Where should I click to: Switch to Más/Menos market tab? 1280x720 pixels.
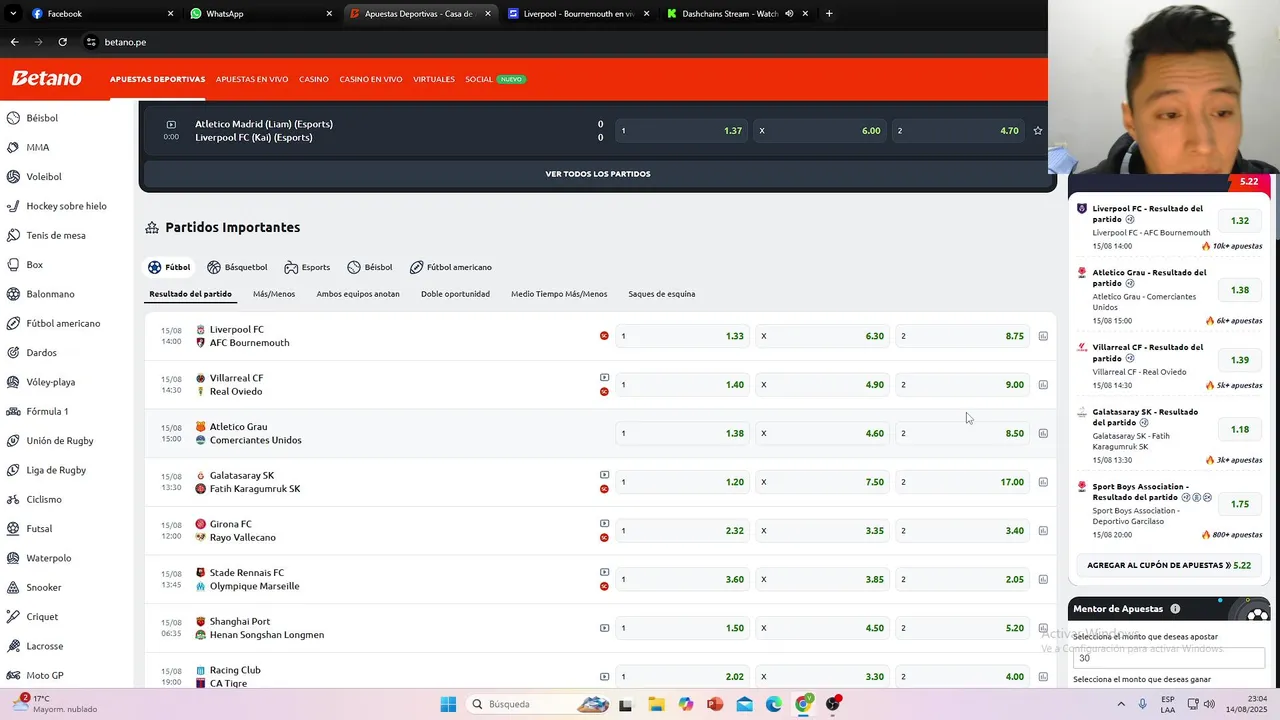[274, 294]
